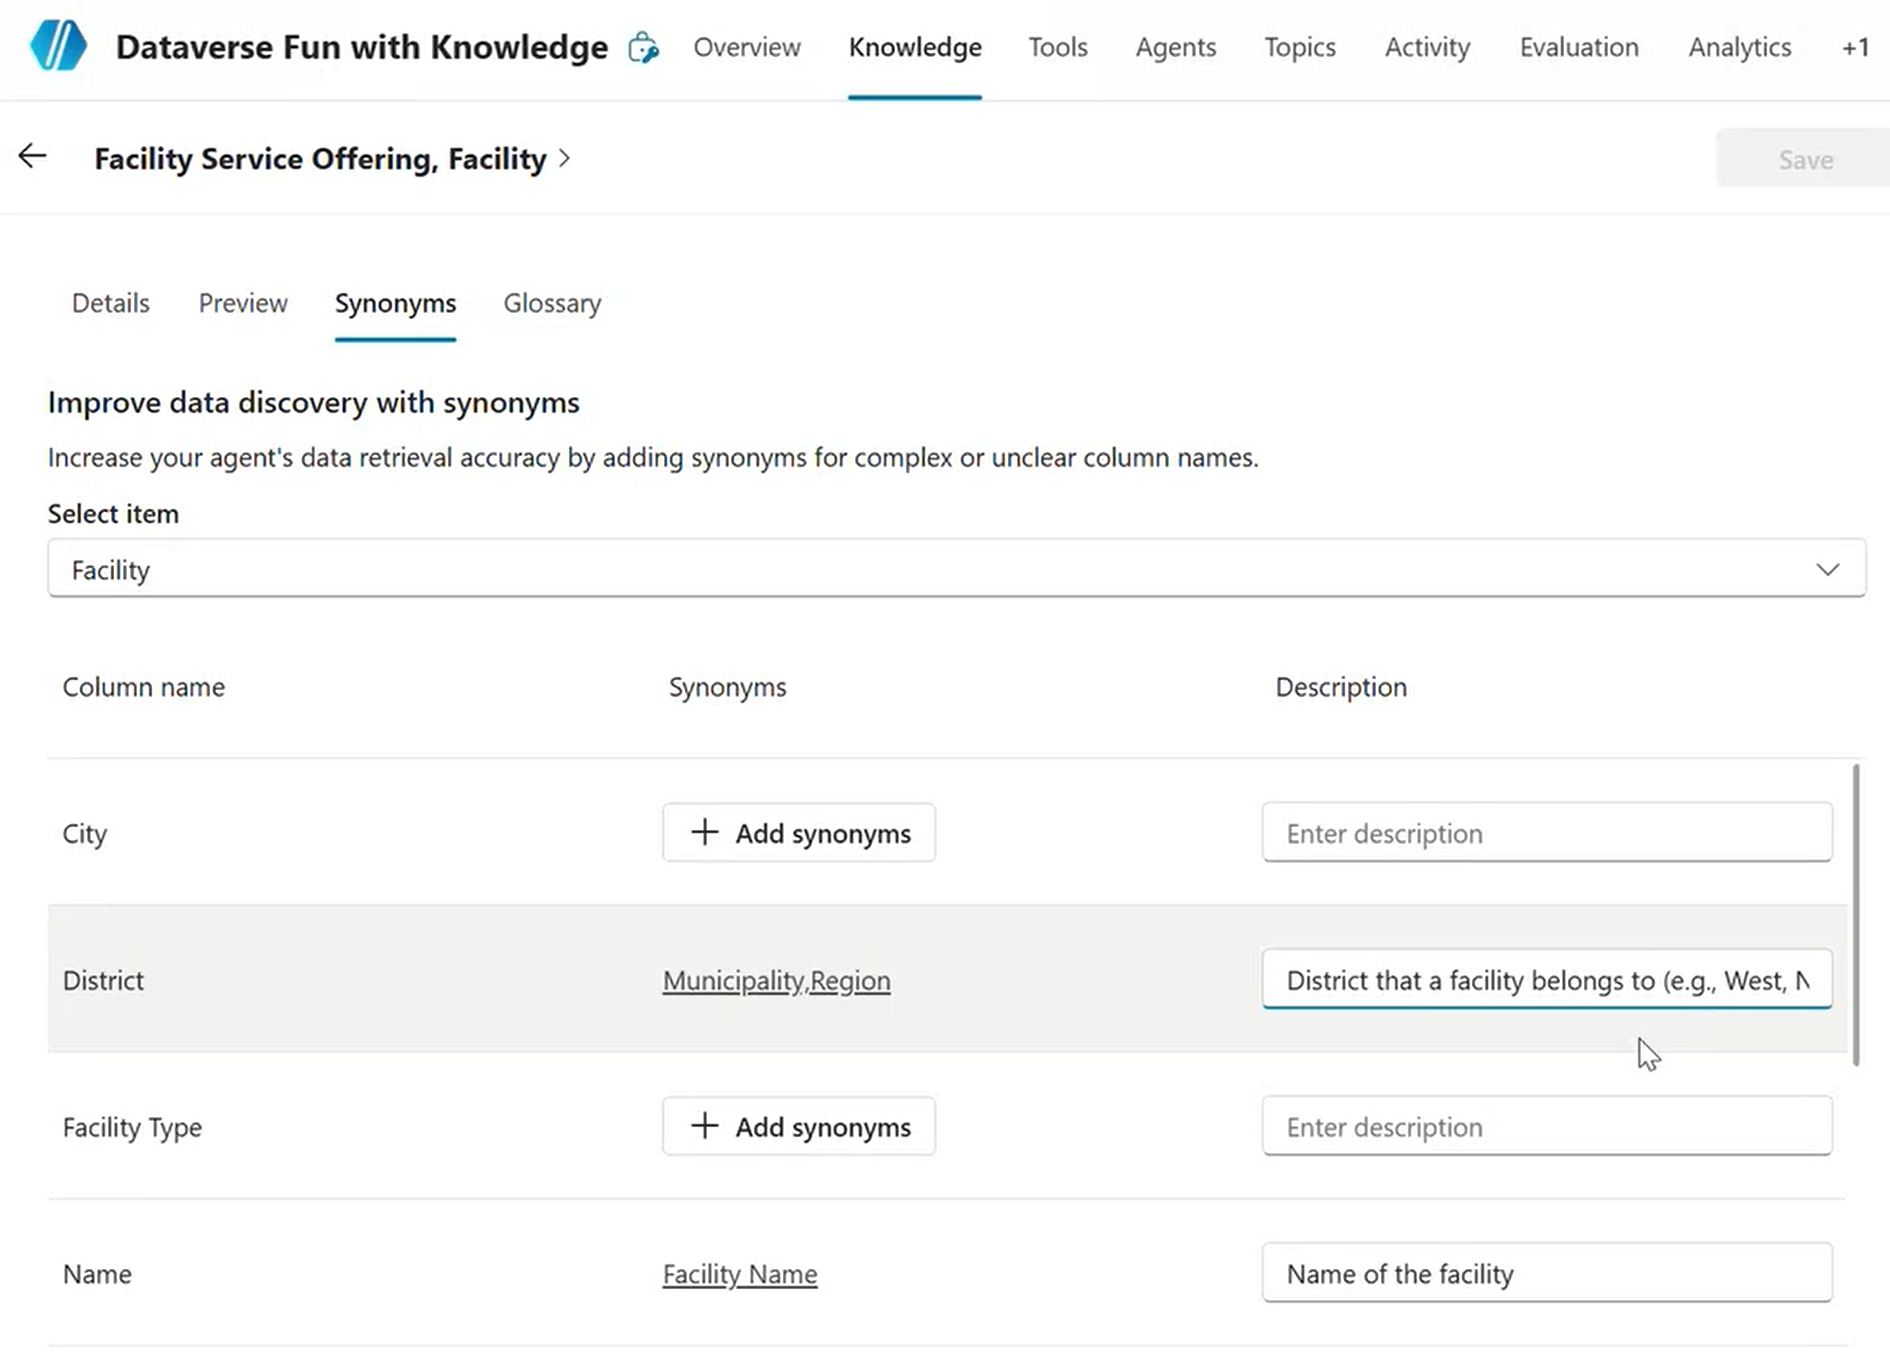Switch to the Overview tab

pyautogui.click(x=746, y=47)
